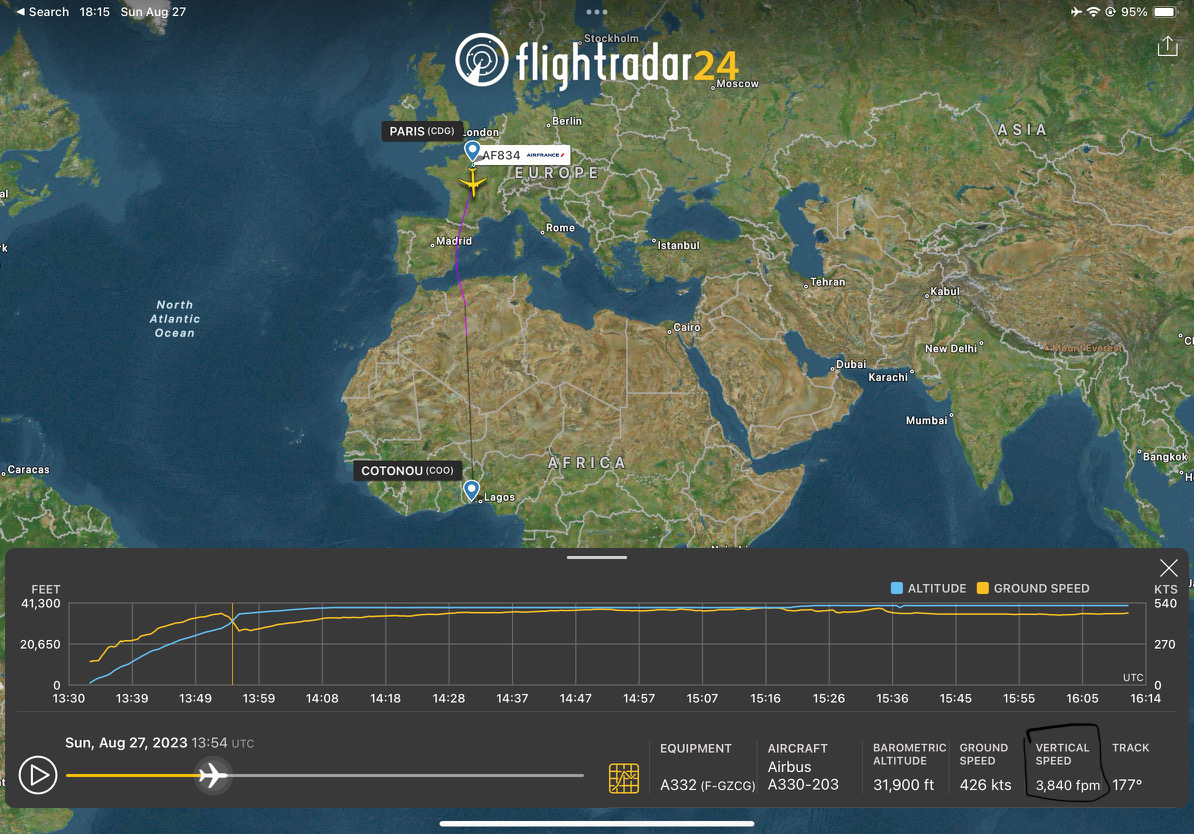1194x834 pixels.
Task: Tap the yellow aircraft icon on map
Action: pos(473,183)
